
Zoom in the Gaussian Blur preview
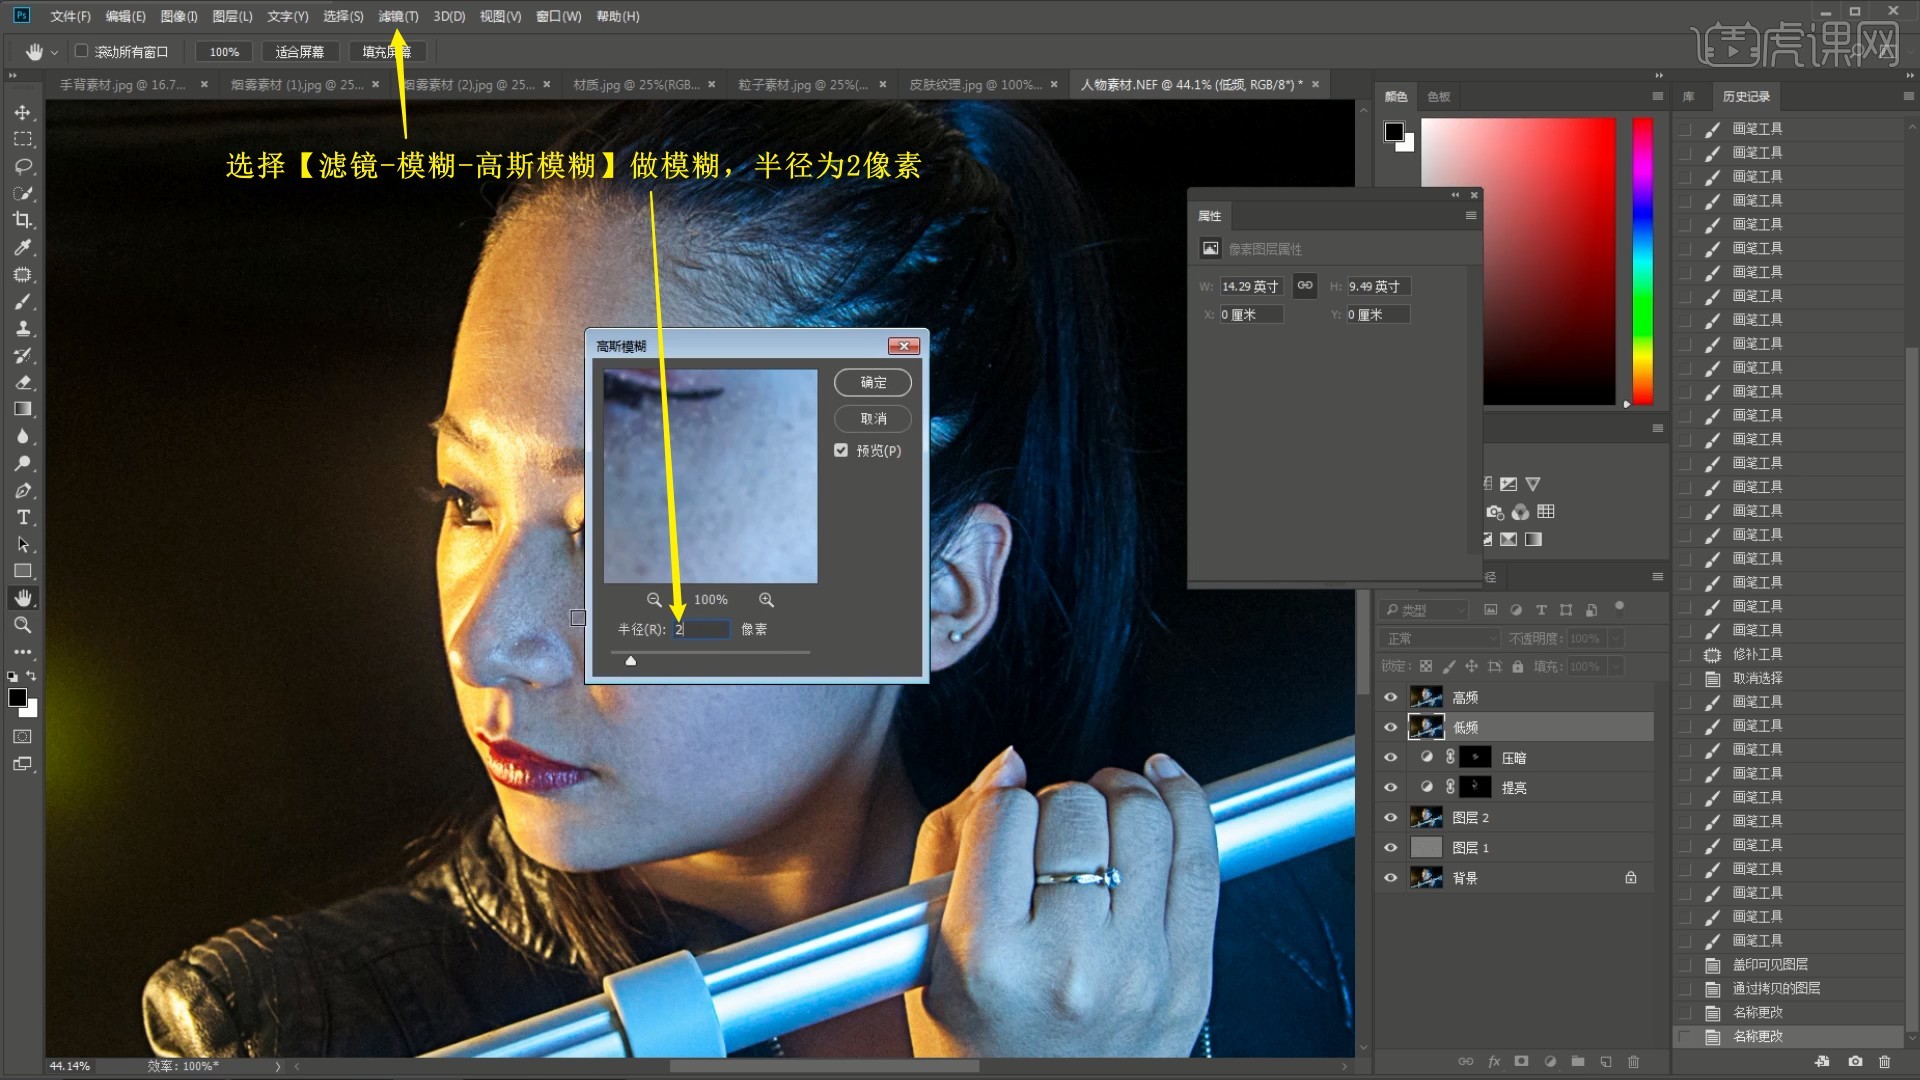(766, 600)
